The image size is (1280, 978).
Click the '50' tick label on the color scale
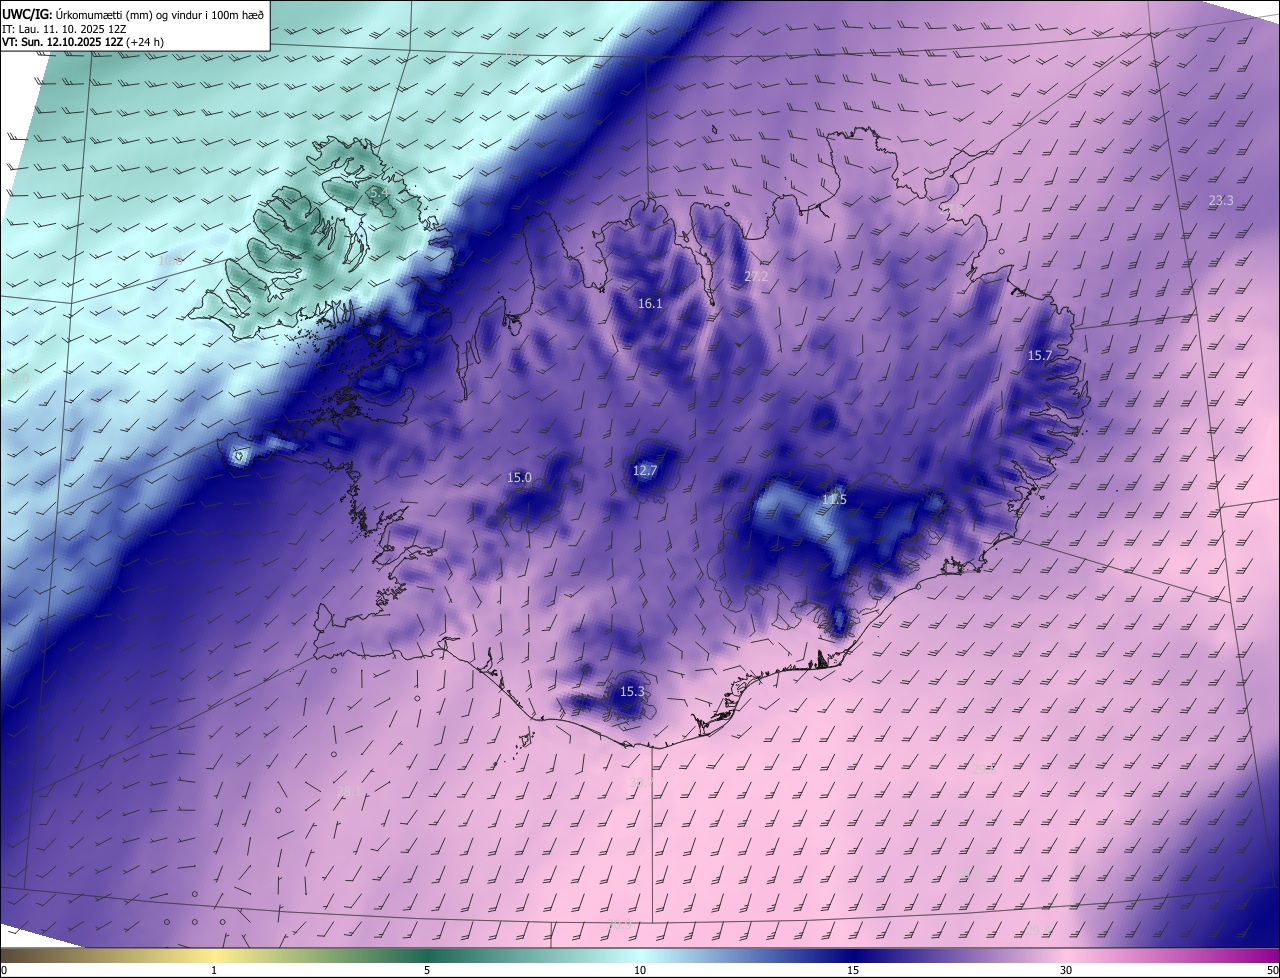[1272, 971]
